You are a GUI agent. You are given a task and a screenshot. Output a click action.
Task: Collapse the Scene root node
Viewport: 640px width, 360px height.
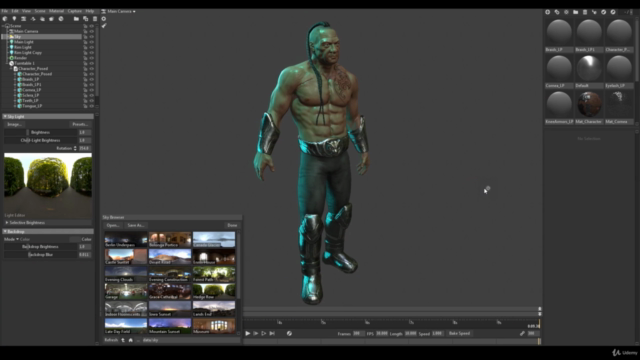pos(3,26)
